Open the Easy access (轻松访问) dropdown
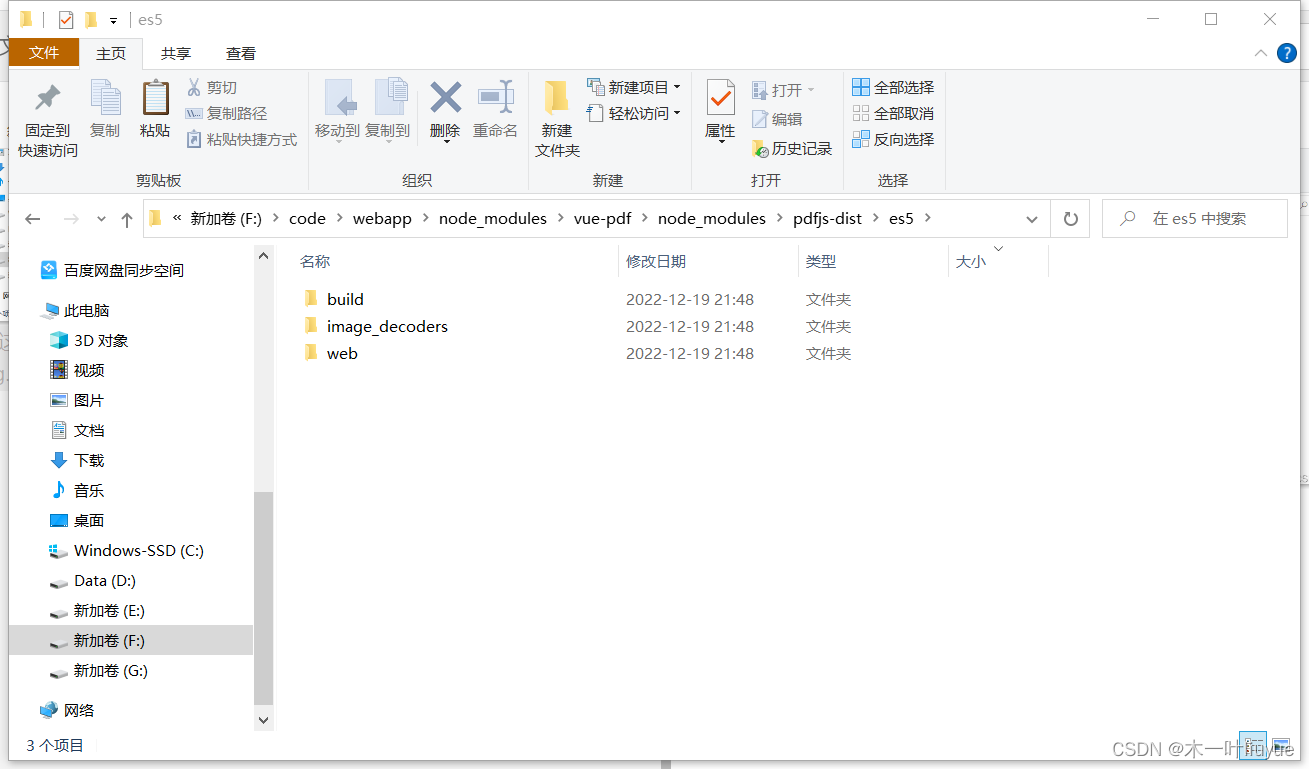 point(634,113)
